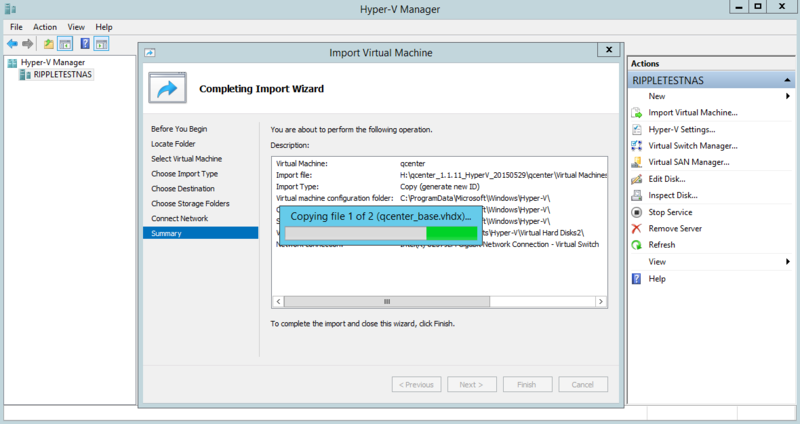
Task: Click the RIPPLETESTNAS server icon in tree
Action: pos(25,74)
